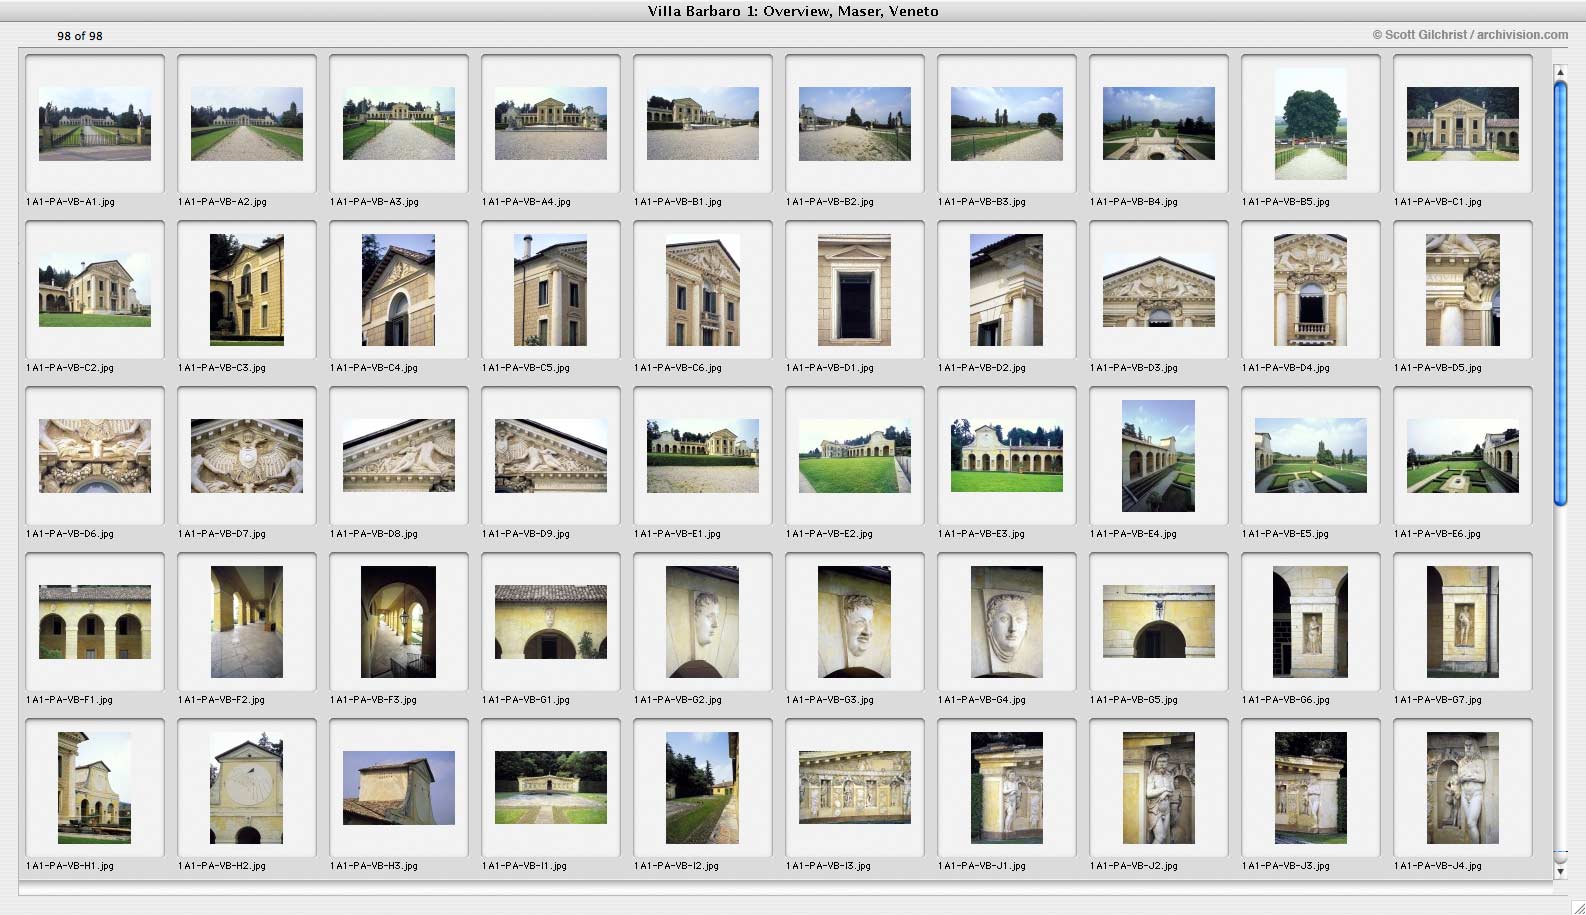Open thumbnail 1A1-PA-VB-E5.jpg
The image size is (1586, 915).
pyautogui.click(x=1311, y=456)
